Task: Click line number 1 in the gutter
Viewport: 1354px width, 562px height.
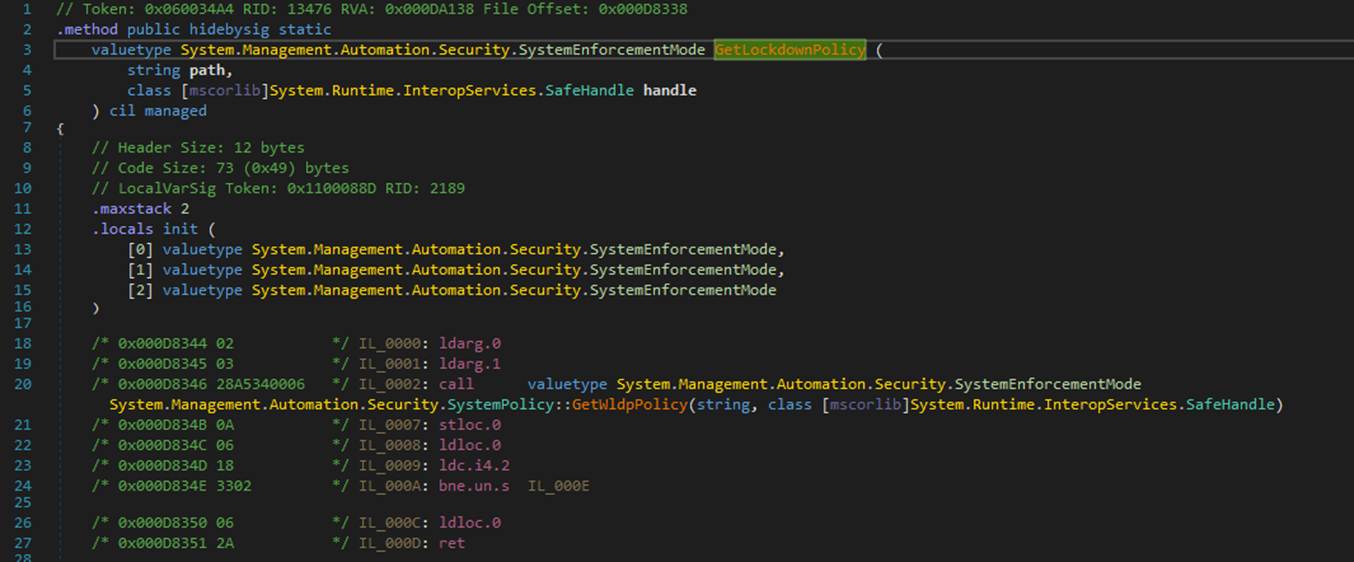Action: tap(27, 9)
